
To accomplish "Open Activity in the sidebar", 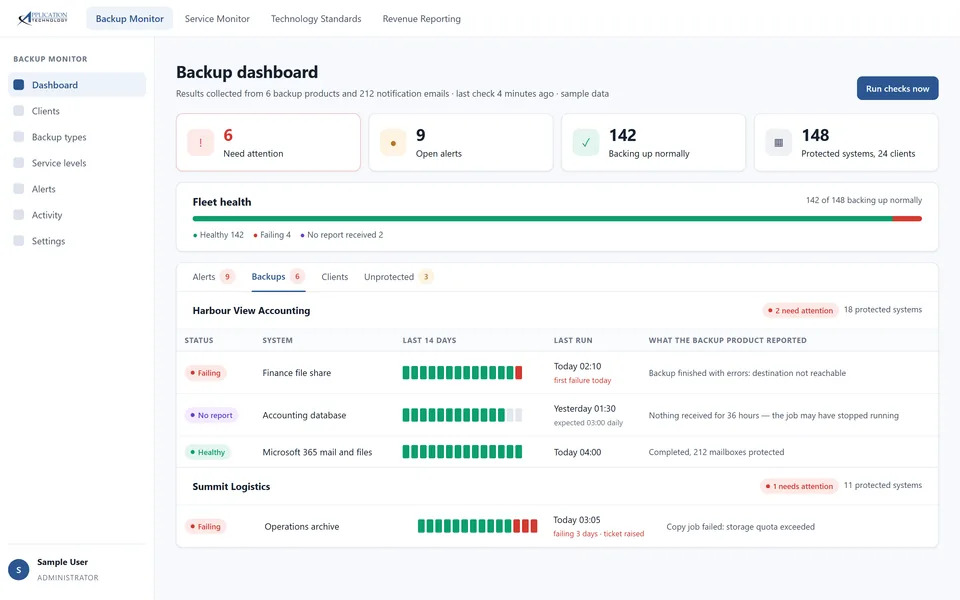I will coord(77,215).
